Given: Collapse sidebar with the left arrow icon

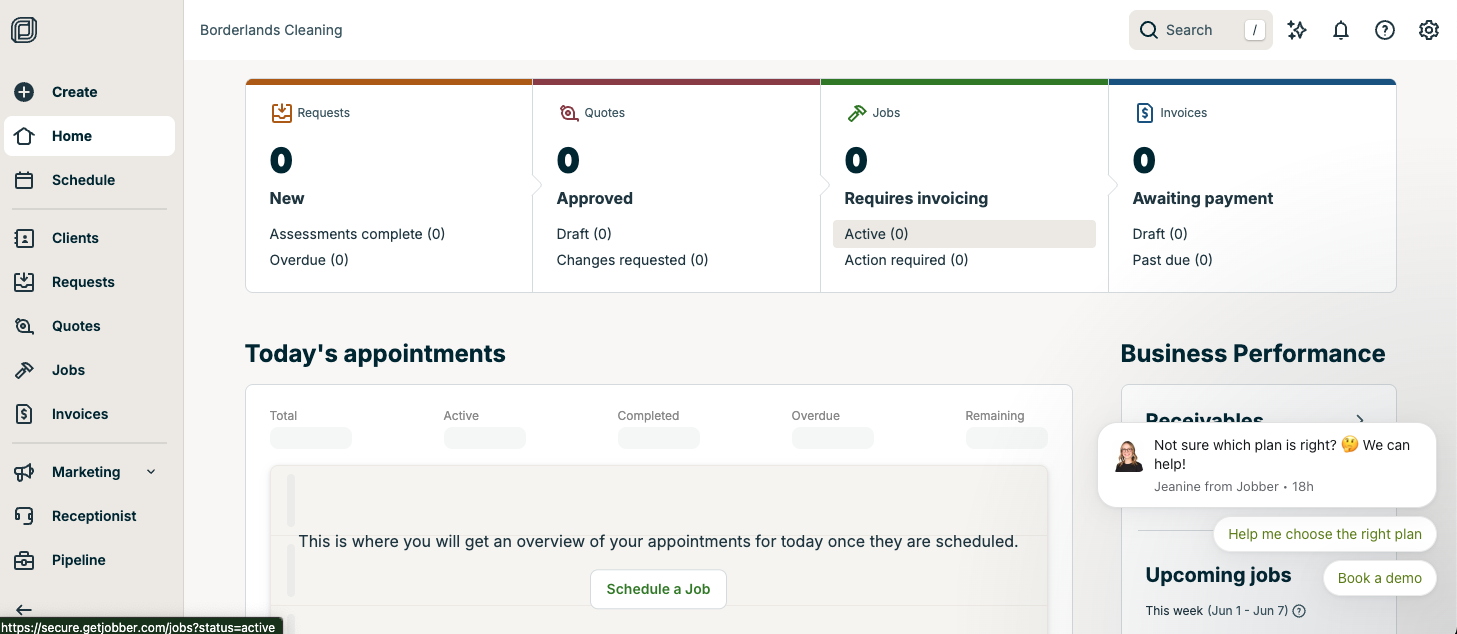Looking at the screenshot, I should tap(24, 609).
